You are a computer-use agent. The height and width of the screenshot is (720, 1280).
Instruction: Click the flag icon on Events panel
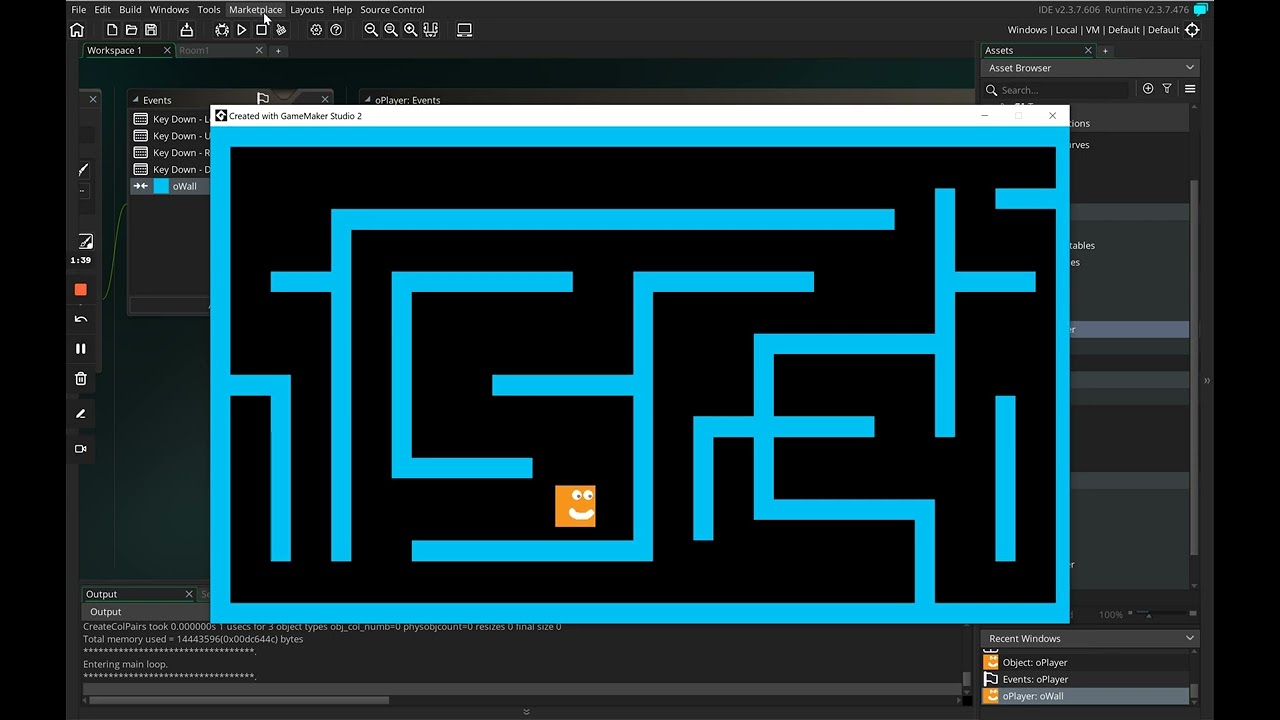[262, 99]
